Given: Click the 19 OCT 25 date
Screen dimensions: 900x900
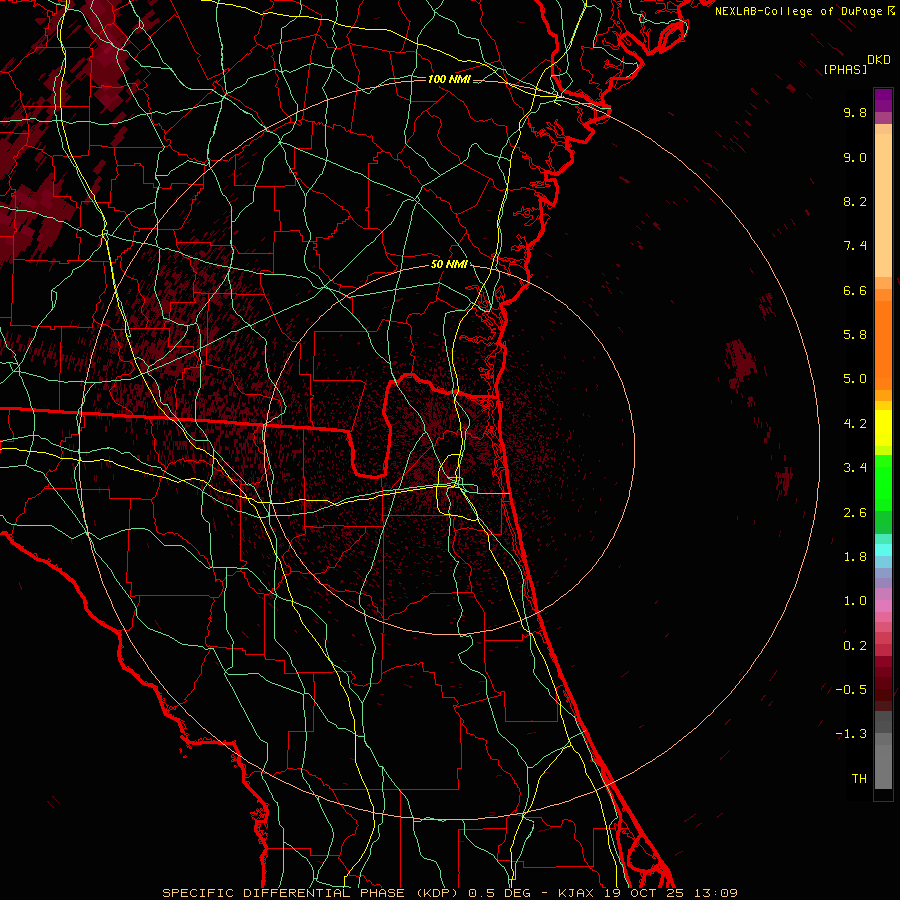Looking at the screenshot, I should pyautogui.click(x=645, y=893).
